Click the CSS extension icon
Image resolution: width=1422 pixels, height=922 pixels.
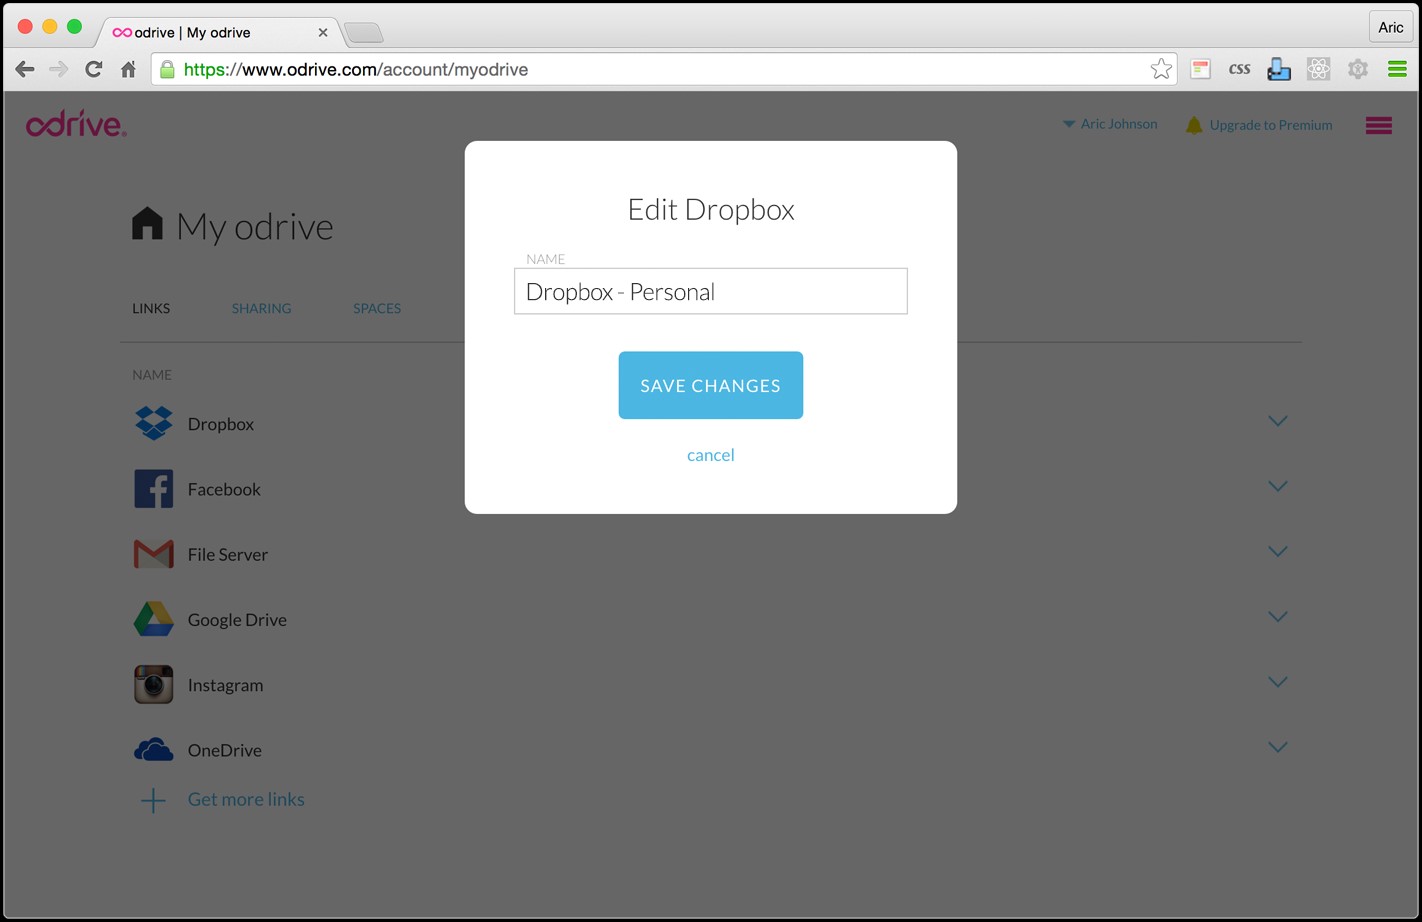click(1239, 69)
